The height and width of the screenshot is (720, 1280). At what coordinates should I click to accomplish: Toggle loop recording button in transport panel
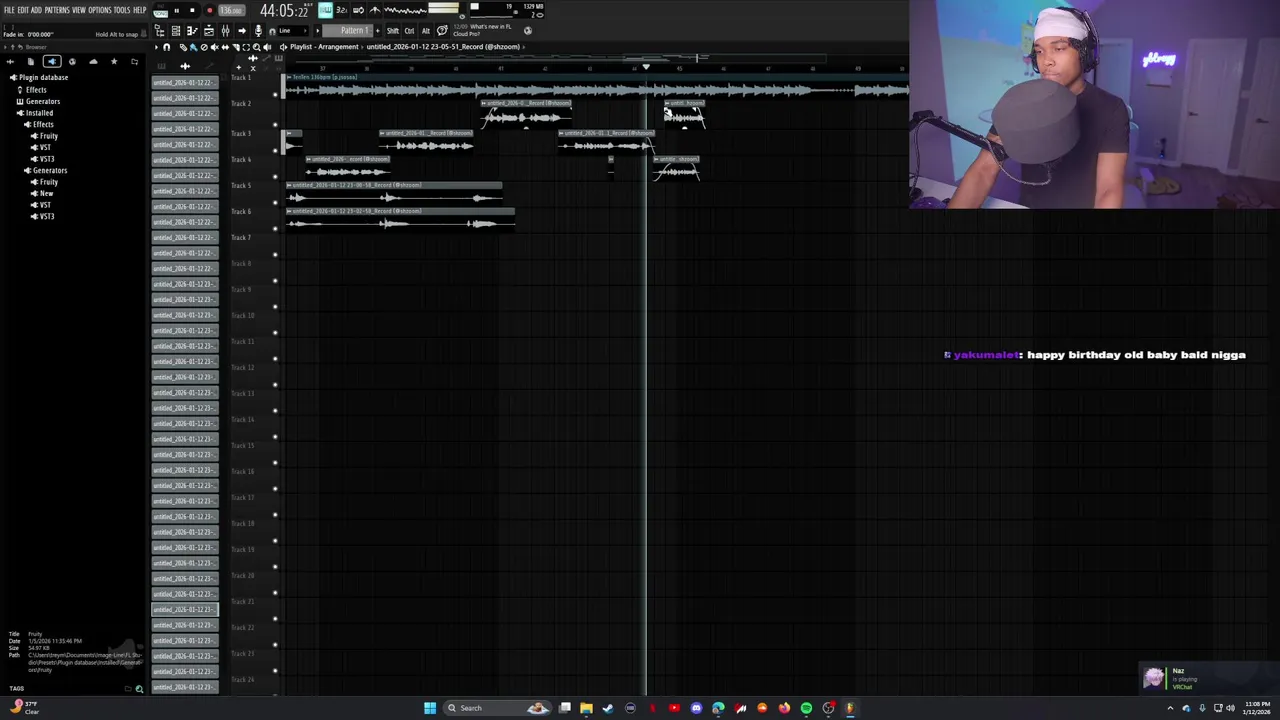[x=358, y=11]
